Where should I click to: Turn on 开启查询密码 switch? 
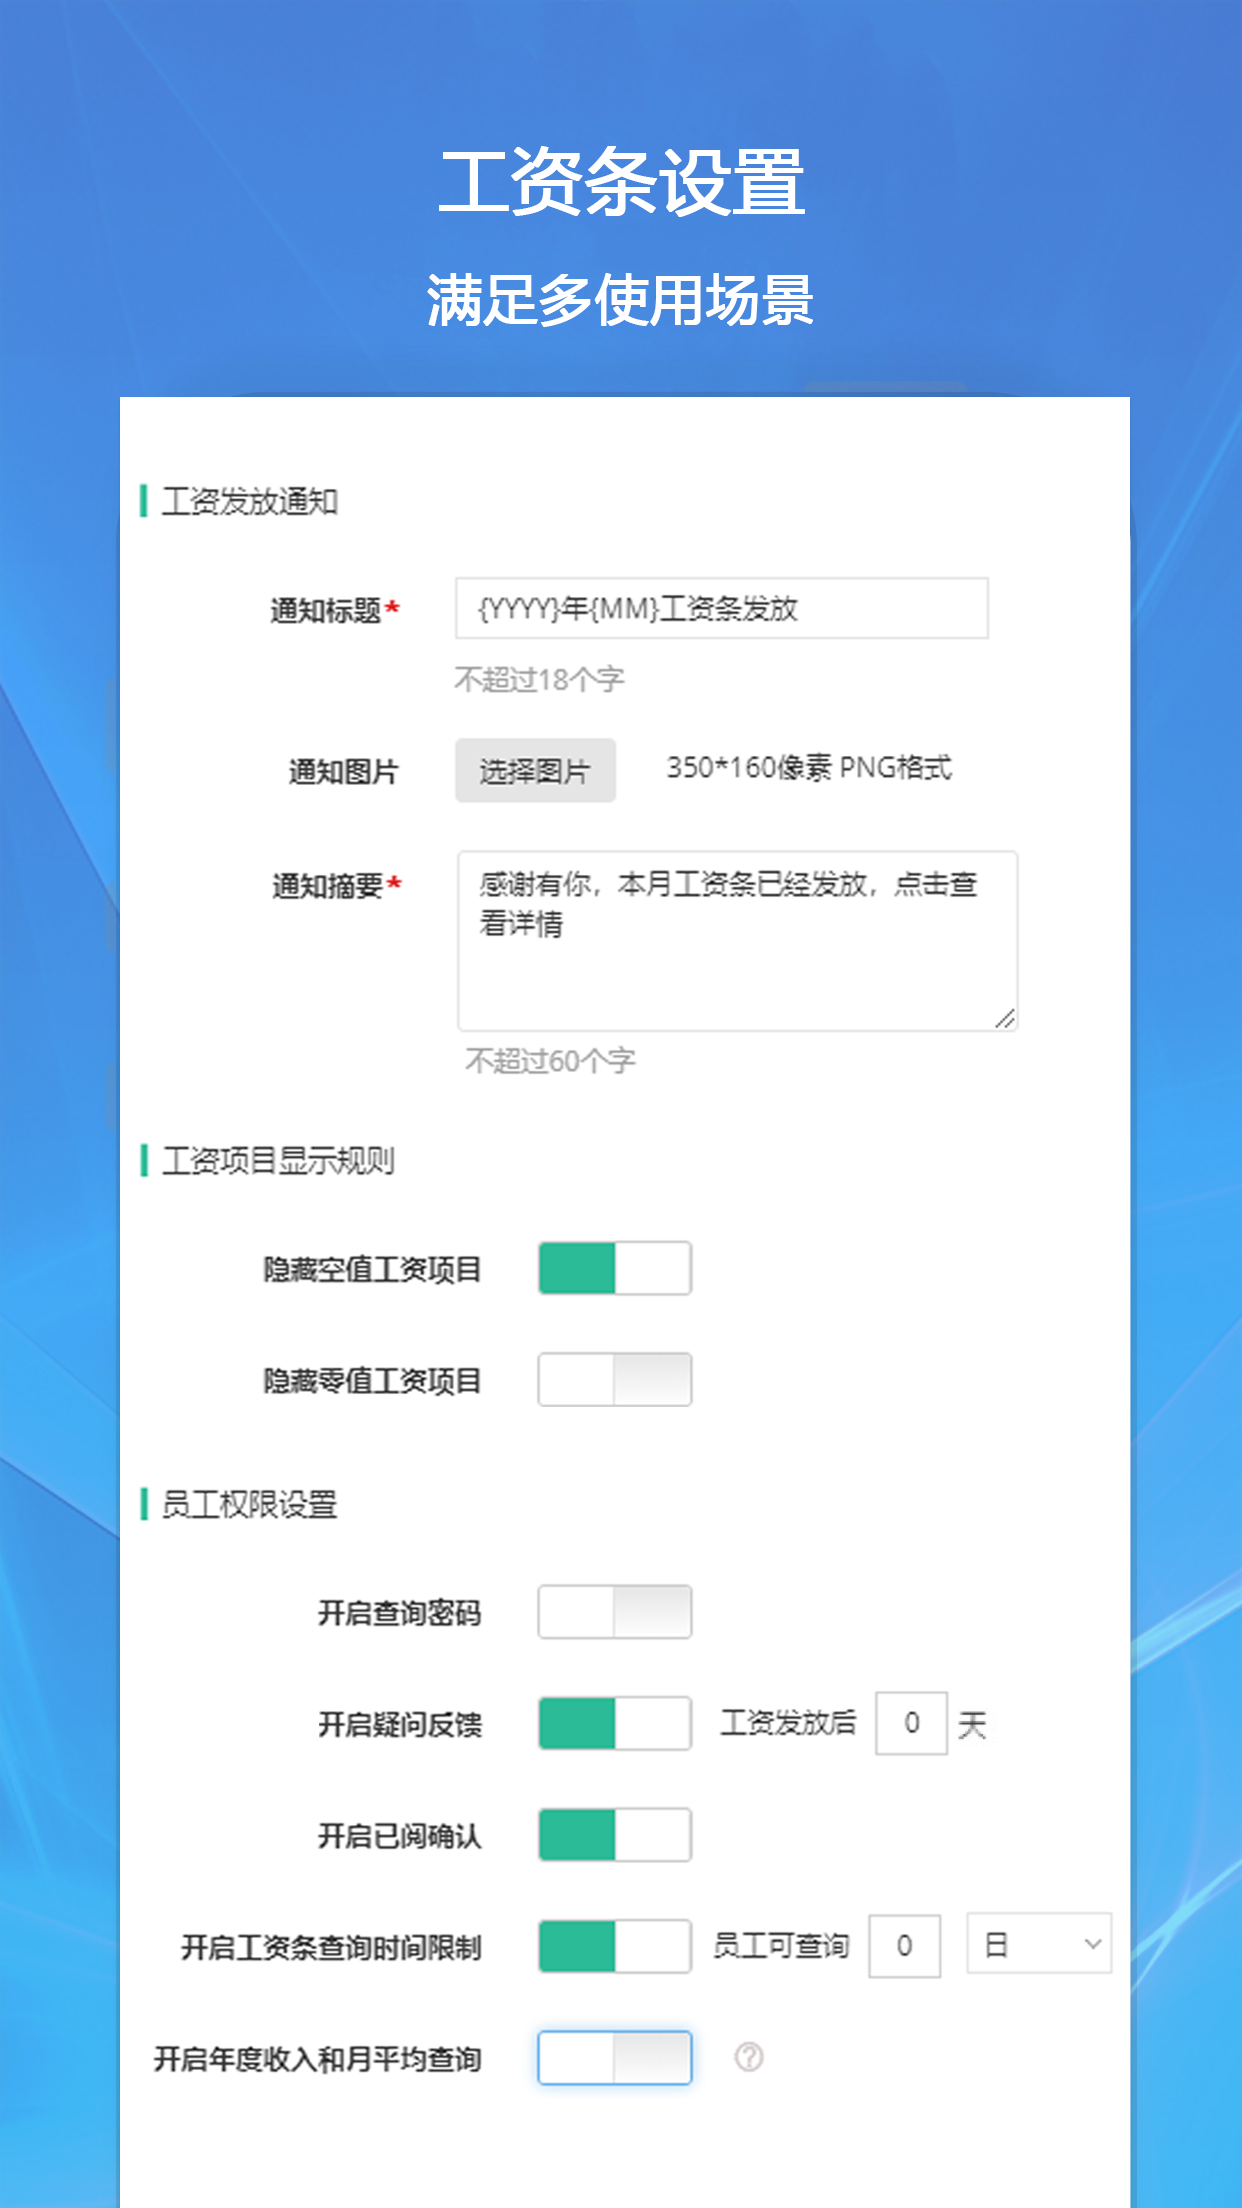tap(614, 1611)
